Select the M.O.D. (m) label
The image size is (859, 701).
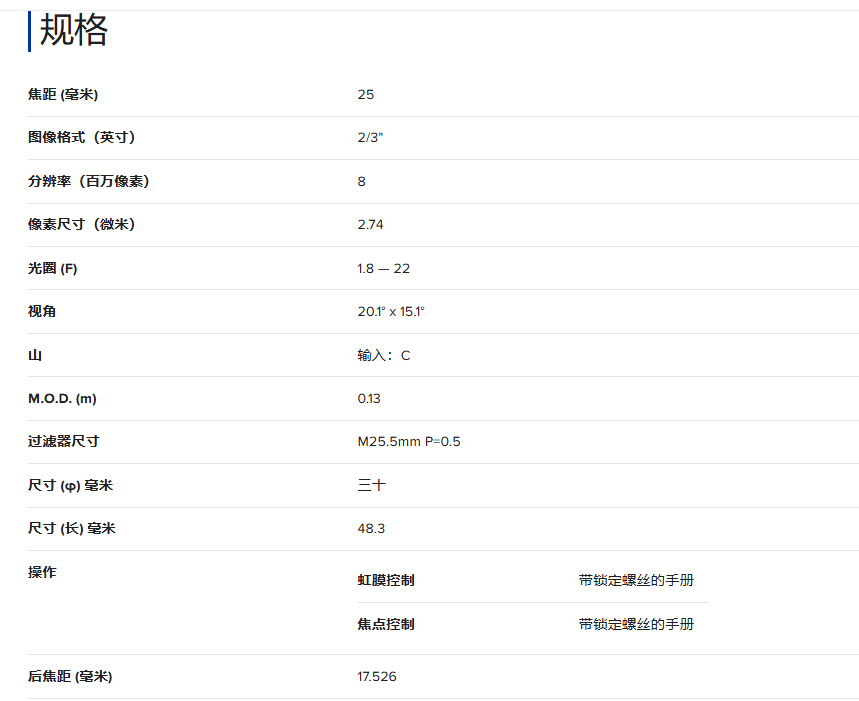(x=62, y=399)
